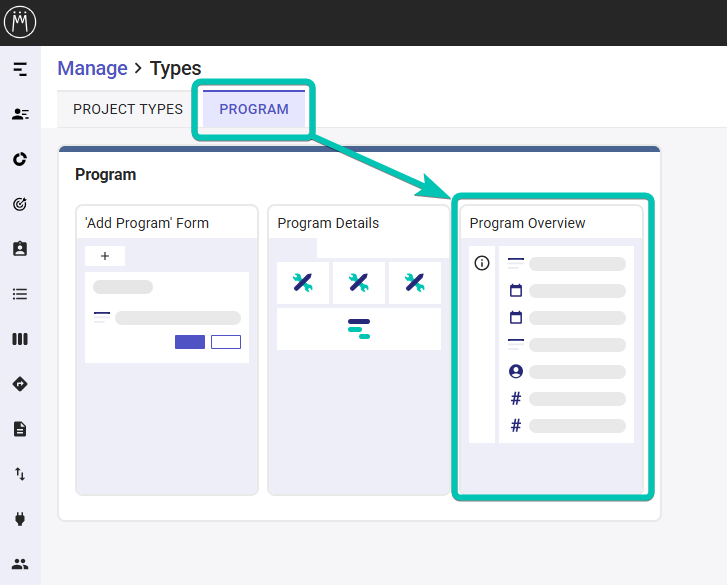
Task: Open the ID badge sidebar icon
Action: coord(20,249)
